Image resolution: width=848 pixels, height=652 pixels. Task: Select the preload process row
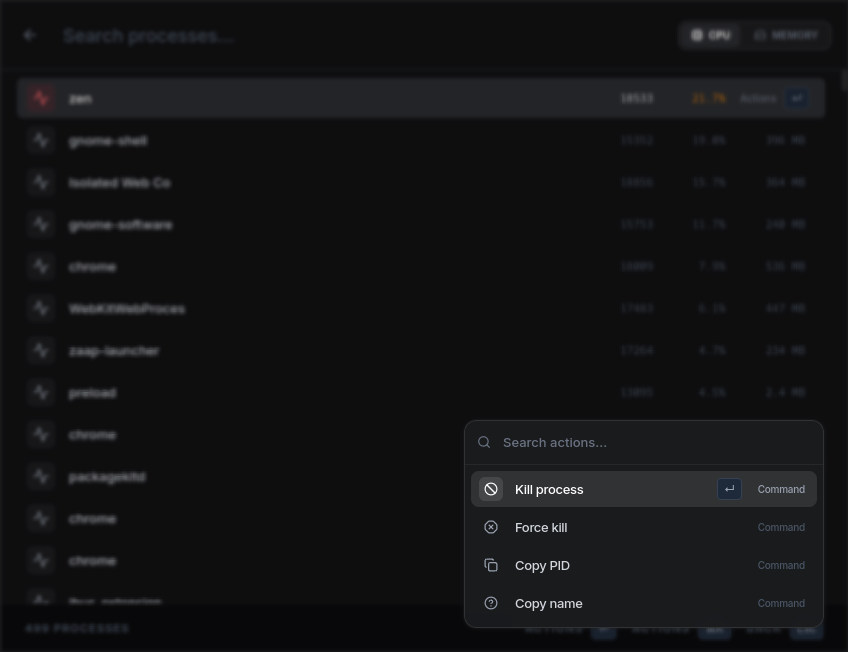tap(421, 392)
